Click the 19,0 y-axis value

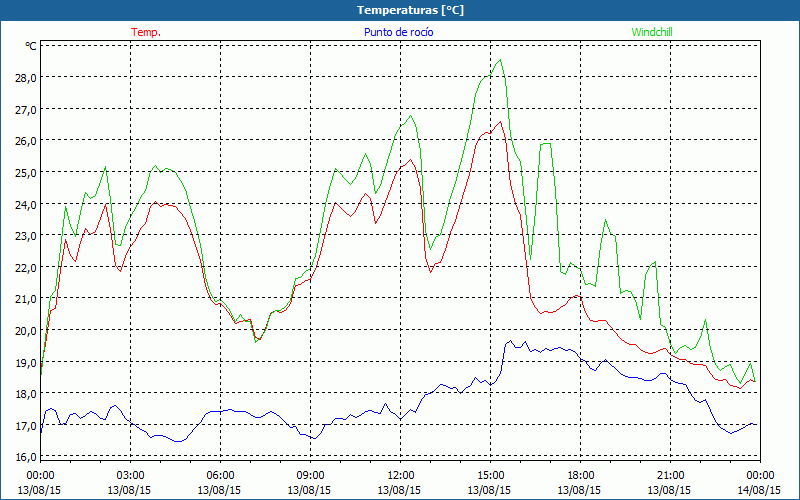click(x=27, y=362)
